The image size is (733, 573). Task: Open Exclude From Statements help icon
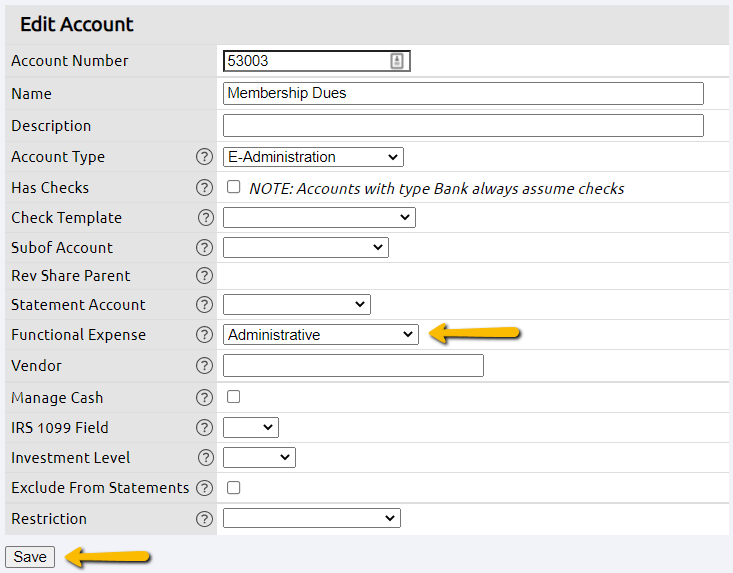(204, 488)
